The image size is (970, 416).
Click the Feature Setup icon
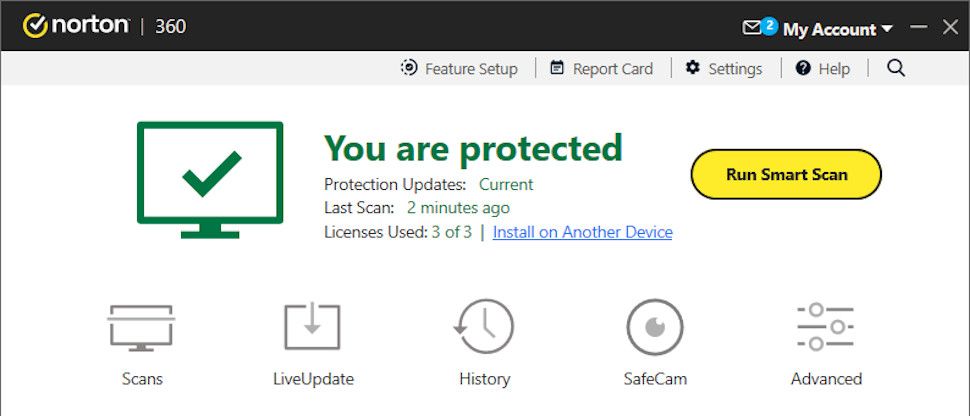pos(409,68)
